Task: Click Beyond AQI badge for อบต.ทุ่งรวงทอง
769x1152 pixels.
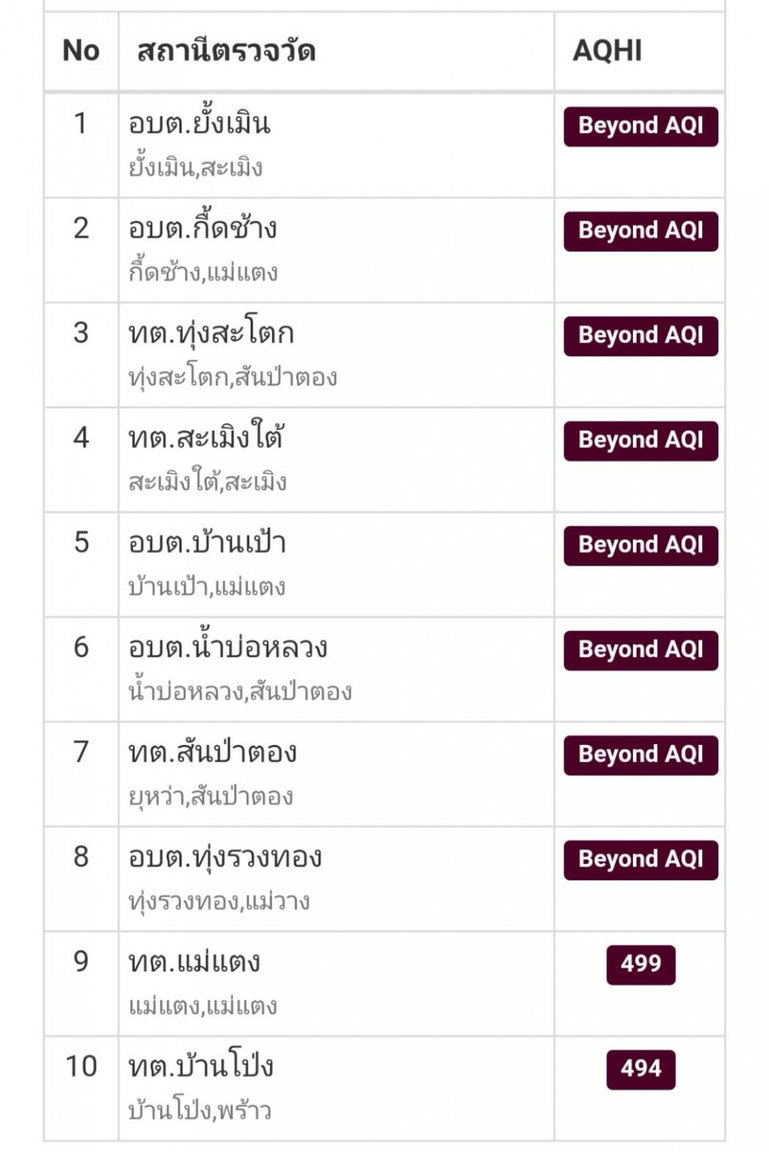Action: [640, 860]
